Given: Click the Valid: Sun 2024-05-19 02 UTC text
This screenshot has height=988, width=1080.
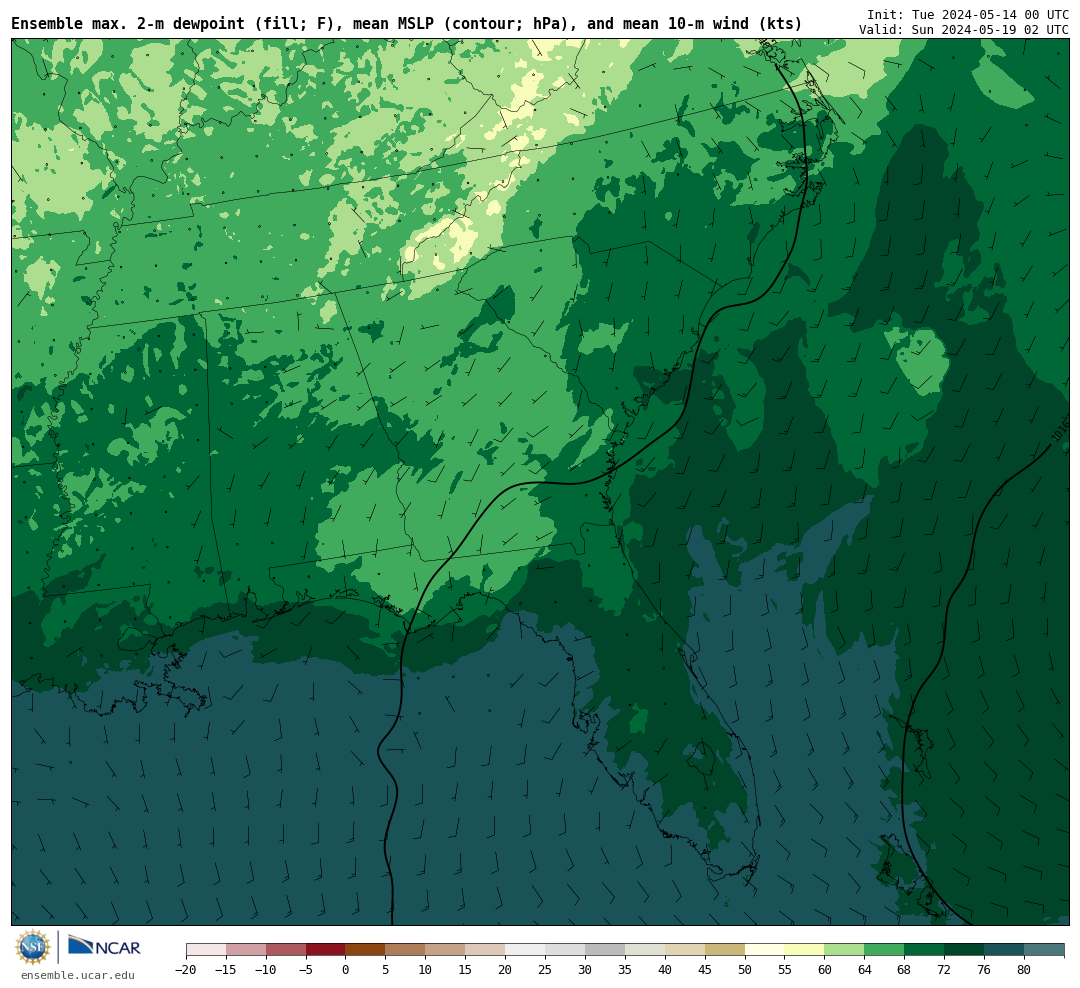Looking at the screenshot, I should coord(964,30).
